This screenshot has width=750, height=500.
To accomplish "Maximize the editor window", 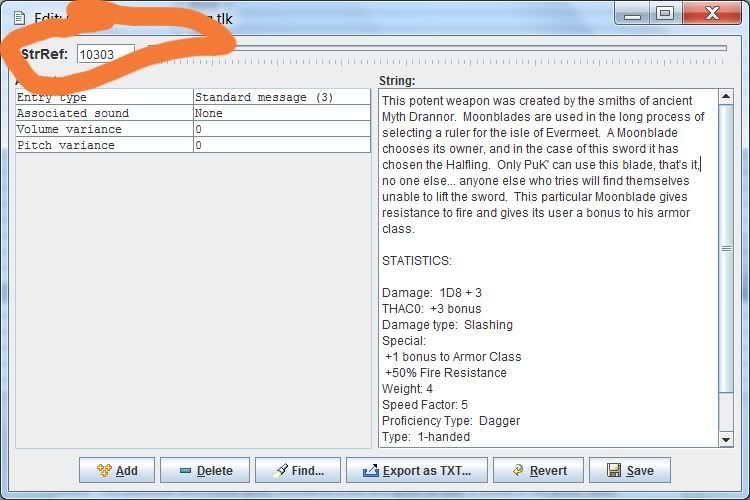I will (664, 12).
